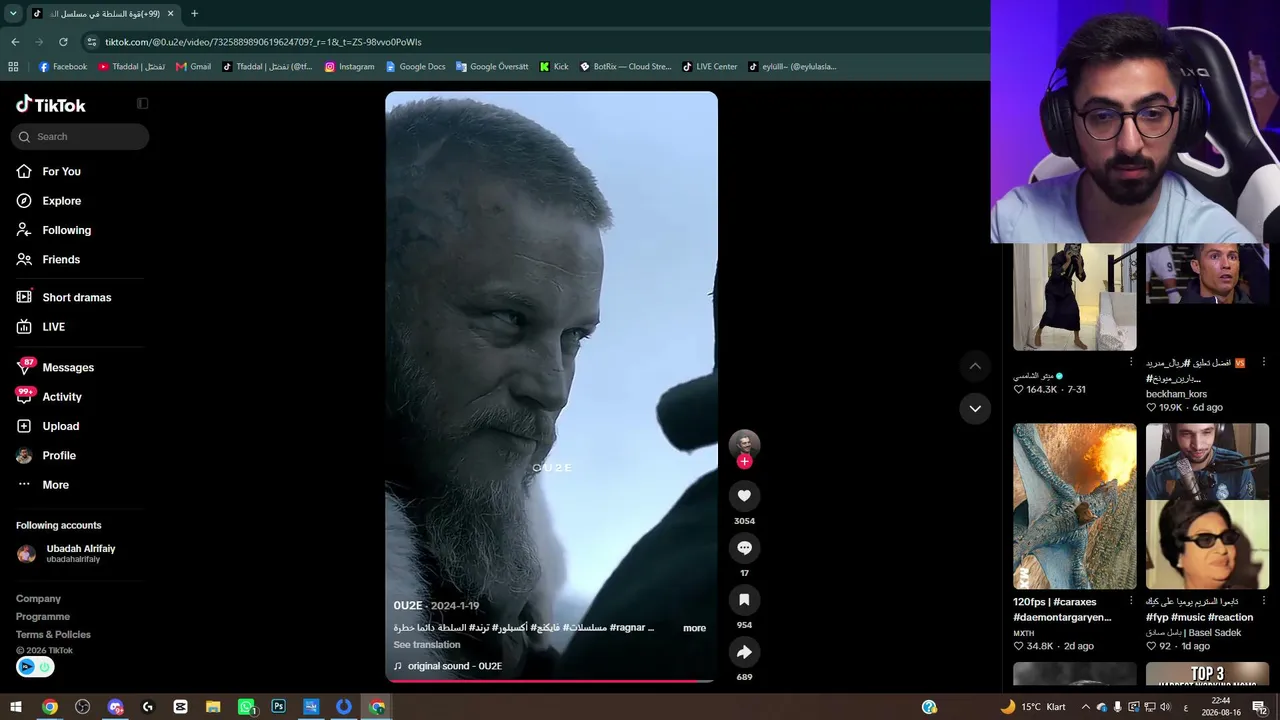
Task: Click the TikTok search field
Action: point(80,137)
